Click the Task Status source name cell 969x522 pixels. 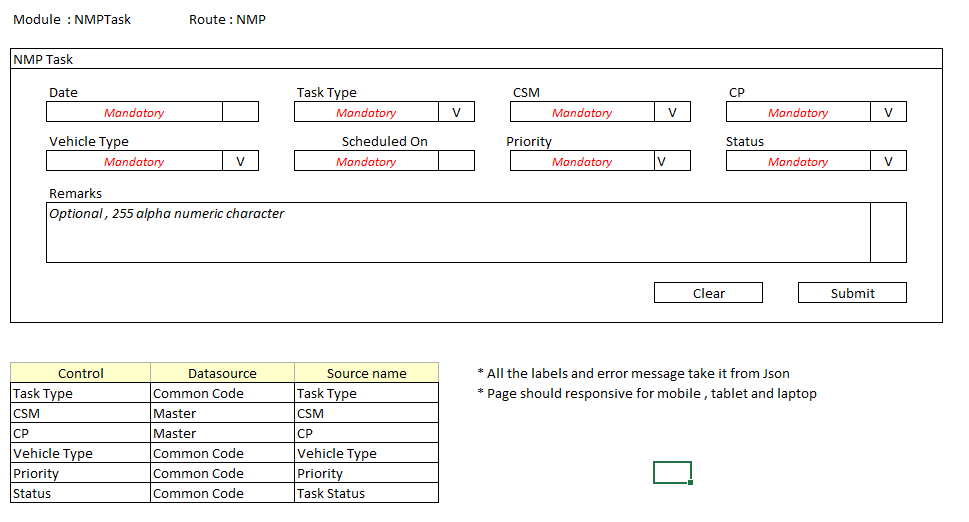(x=366, y=493)
